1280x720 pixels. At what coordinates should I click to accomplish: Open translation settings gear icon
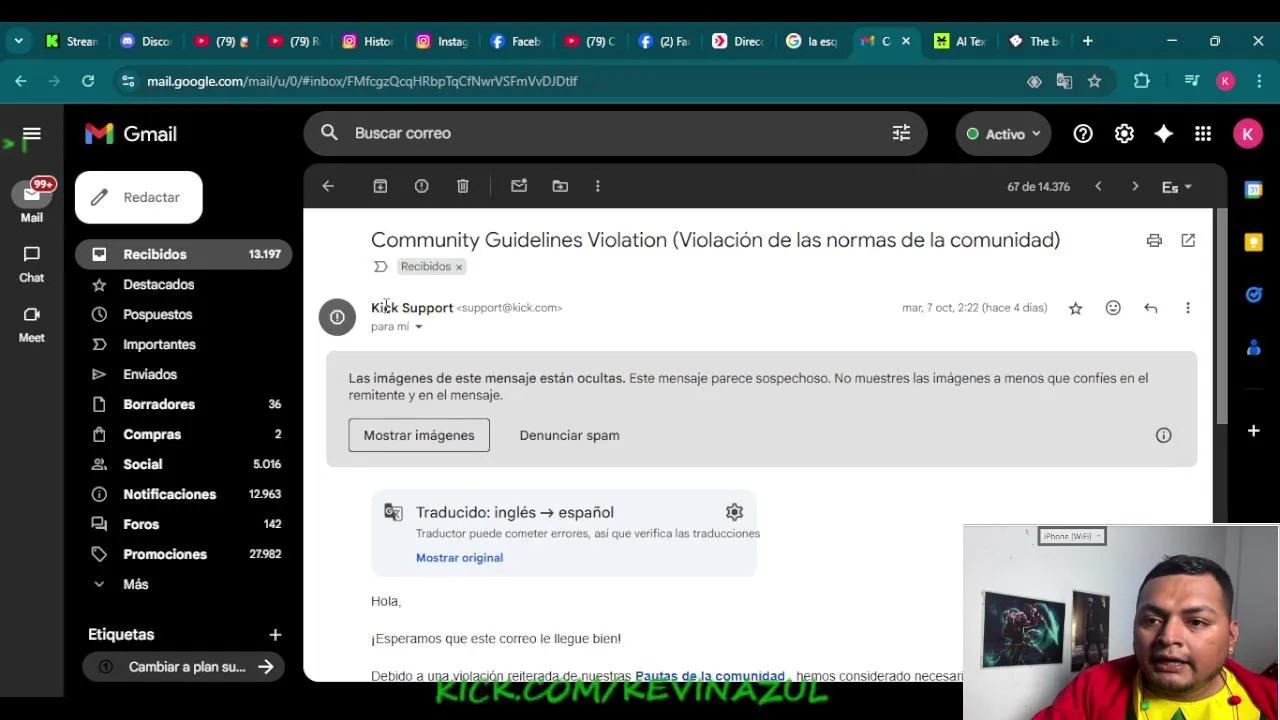[x=734, y=512]
